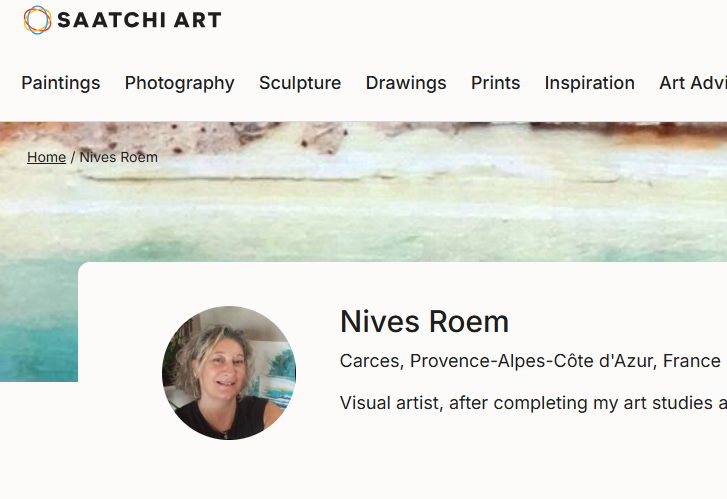Select Sculpture in the navigation bar
The width and height of the screenshot is (727, 499).
tap(300, 83)
